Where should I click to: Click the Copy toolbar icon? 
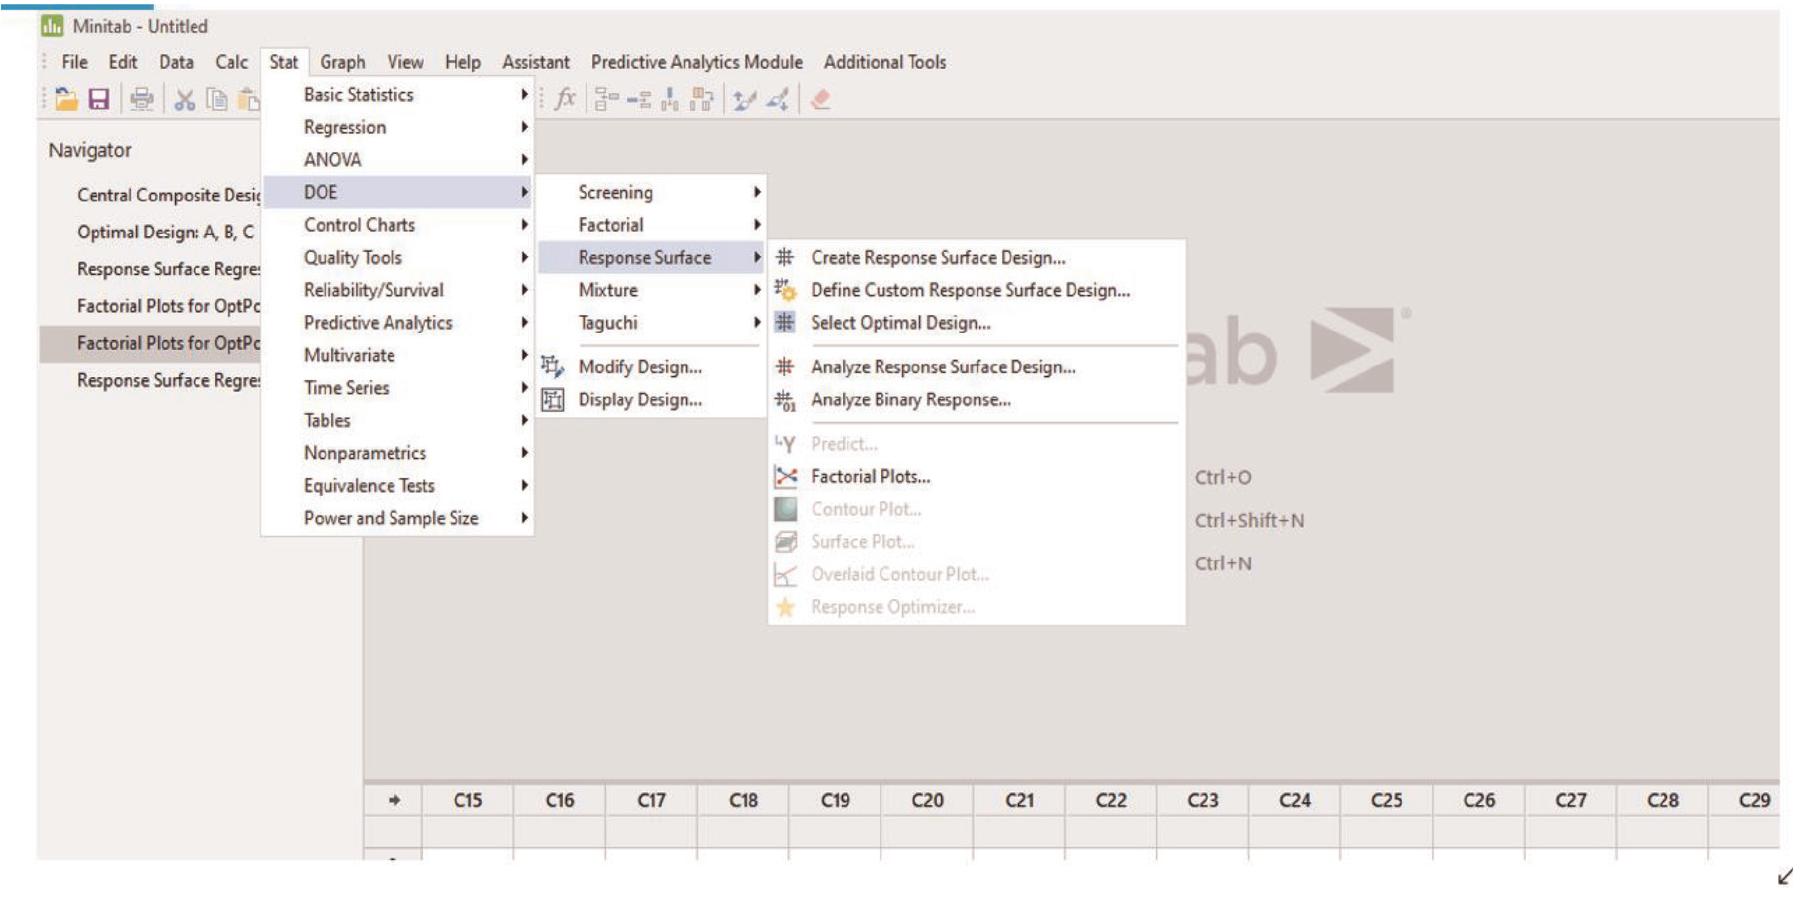pyautogui.click(x=216, y=99)
